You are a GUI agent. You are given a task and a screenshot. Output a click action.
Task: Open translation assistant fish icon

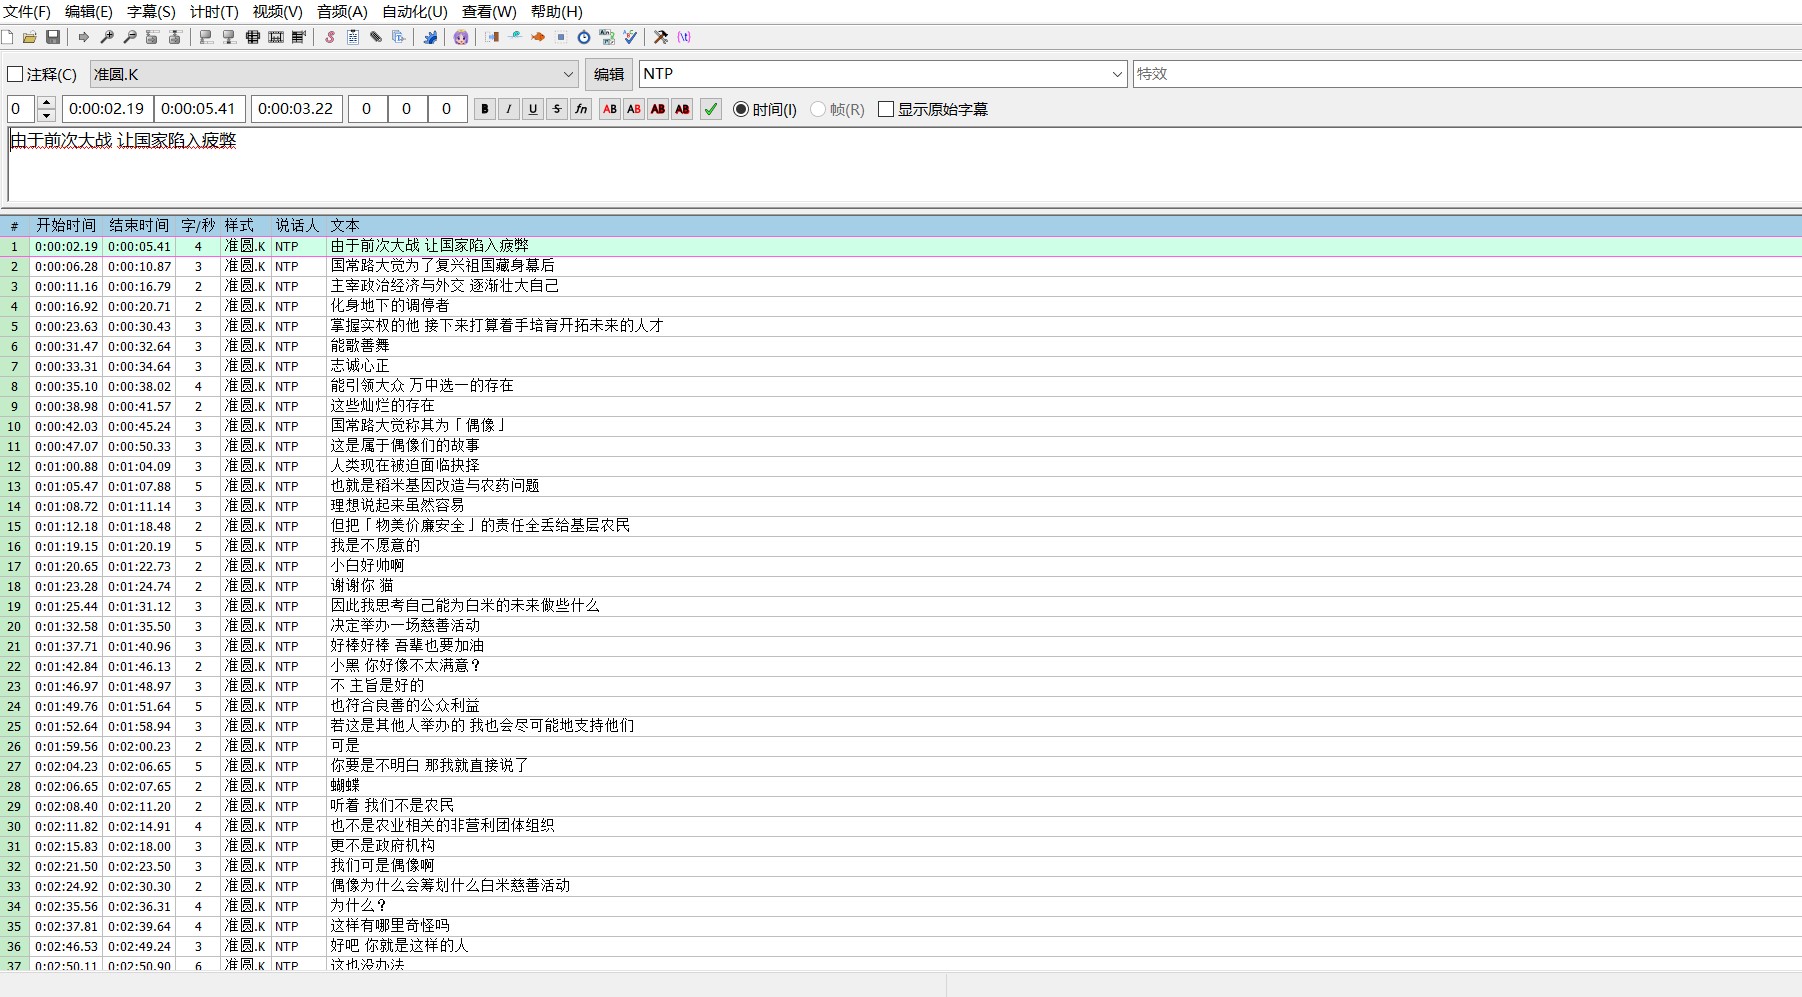(x=538, y=37)
